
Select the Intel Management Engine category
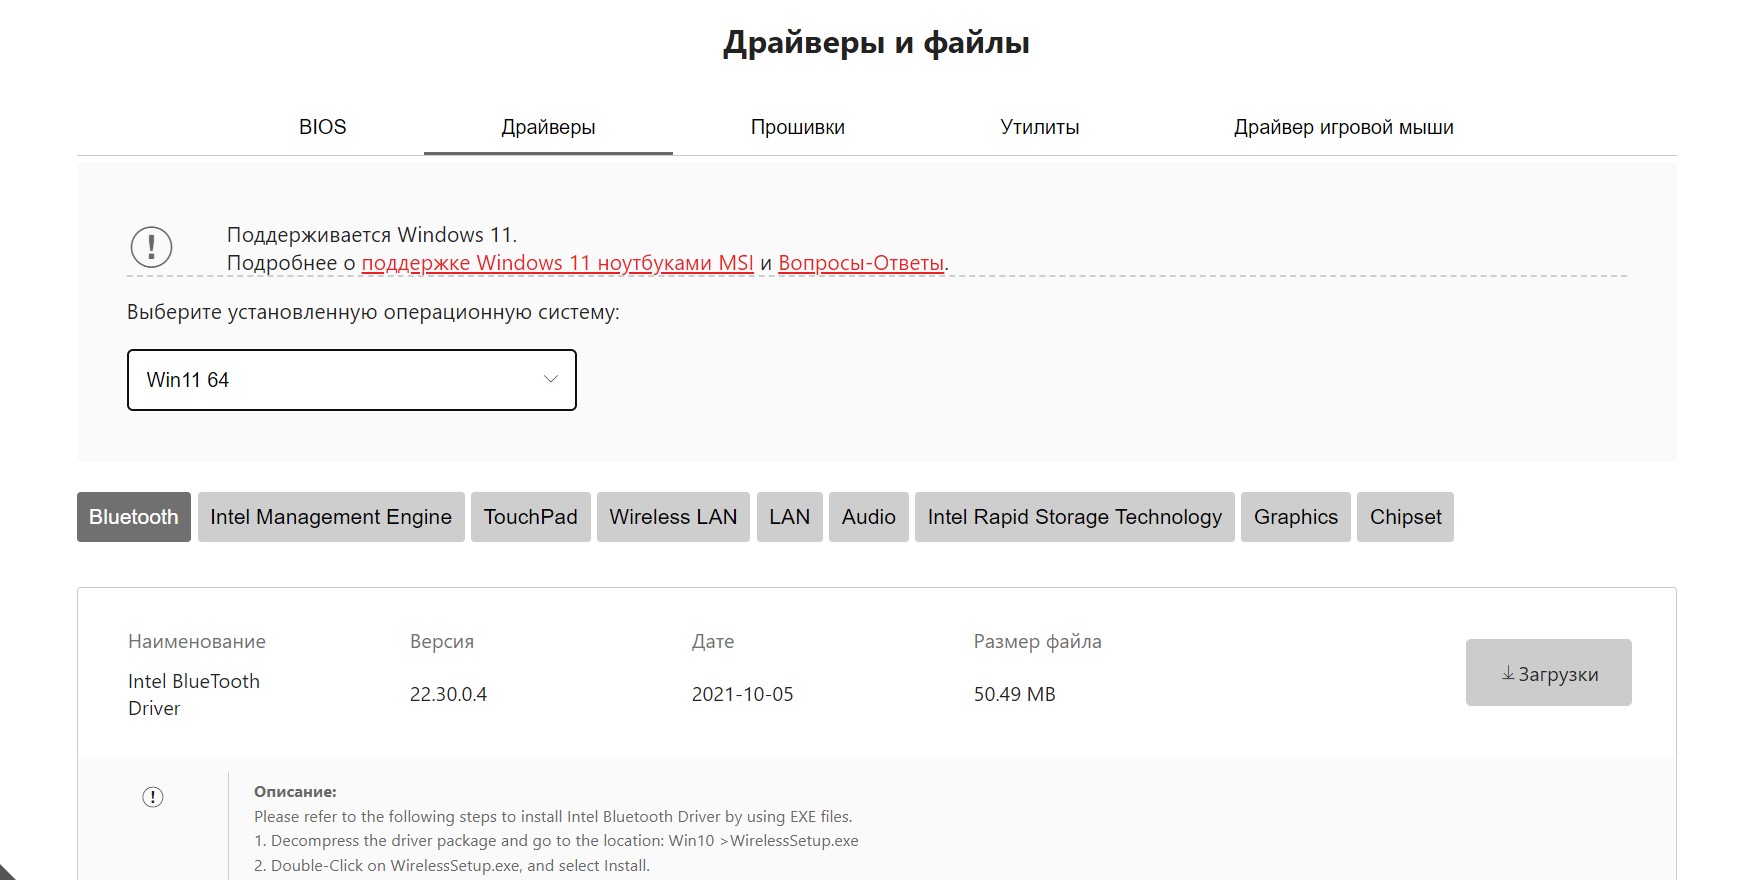pyautogui.click(x=331, y=517)
